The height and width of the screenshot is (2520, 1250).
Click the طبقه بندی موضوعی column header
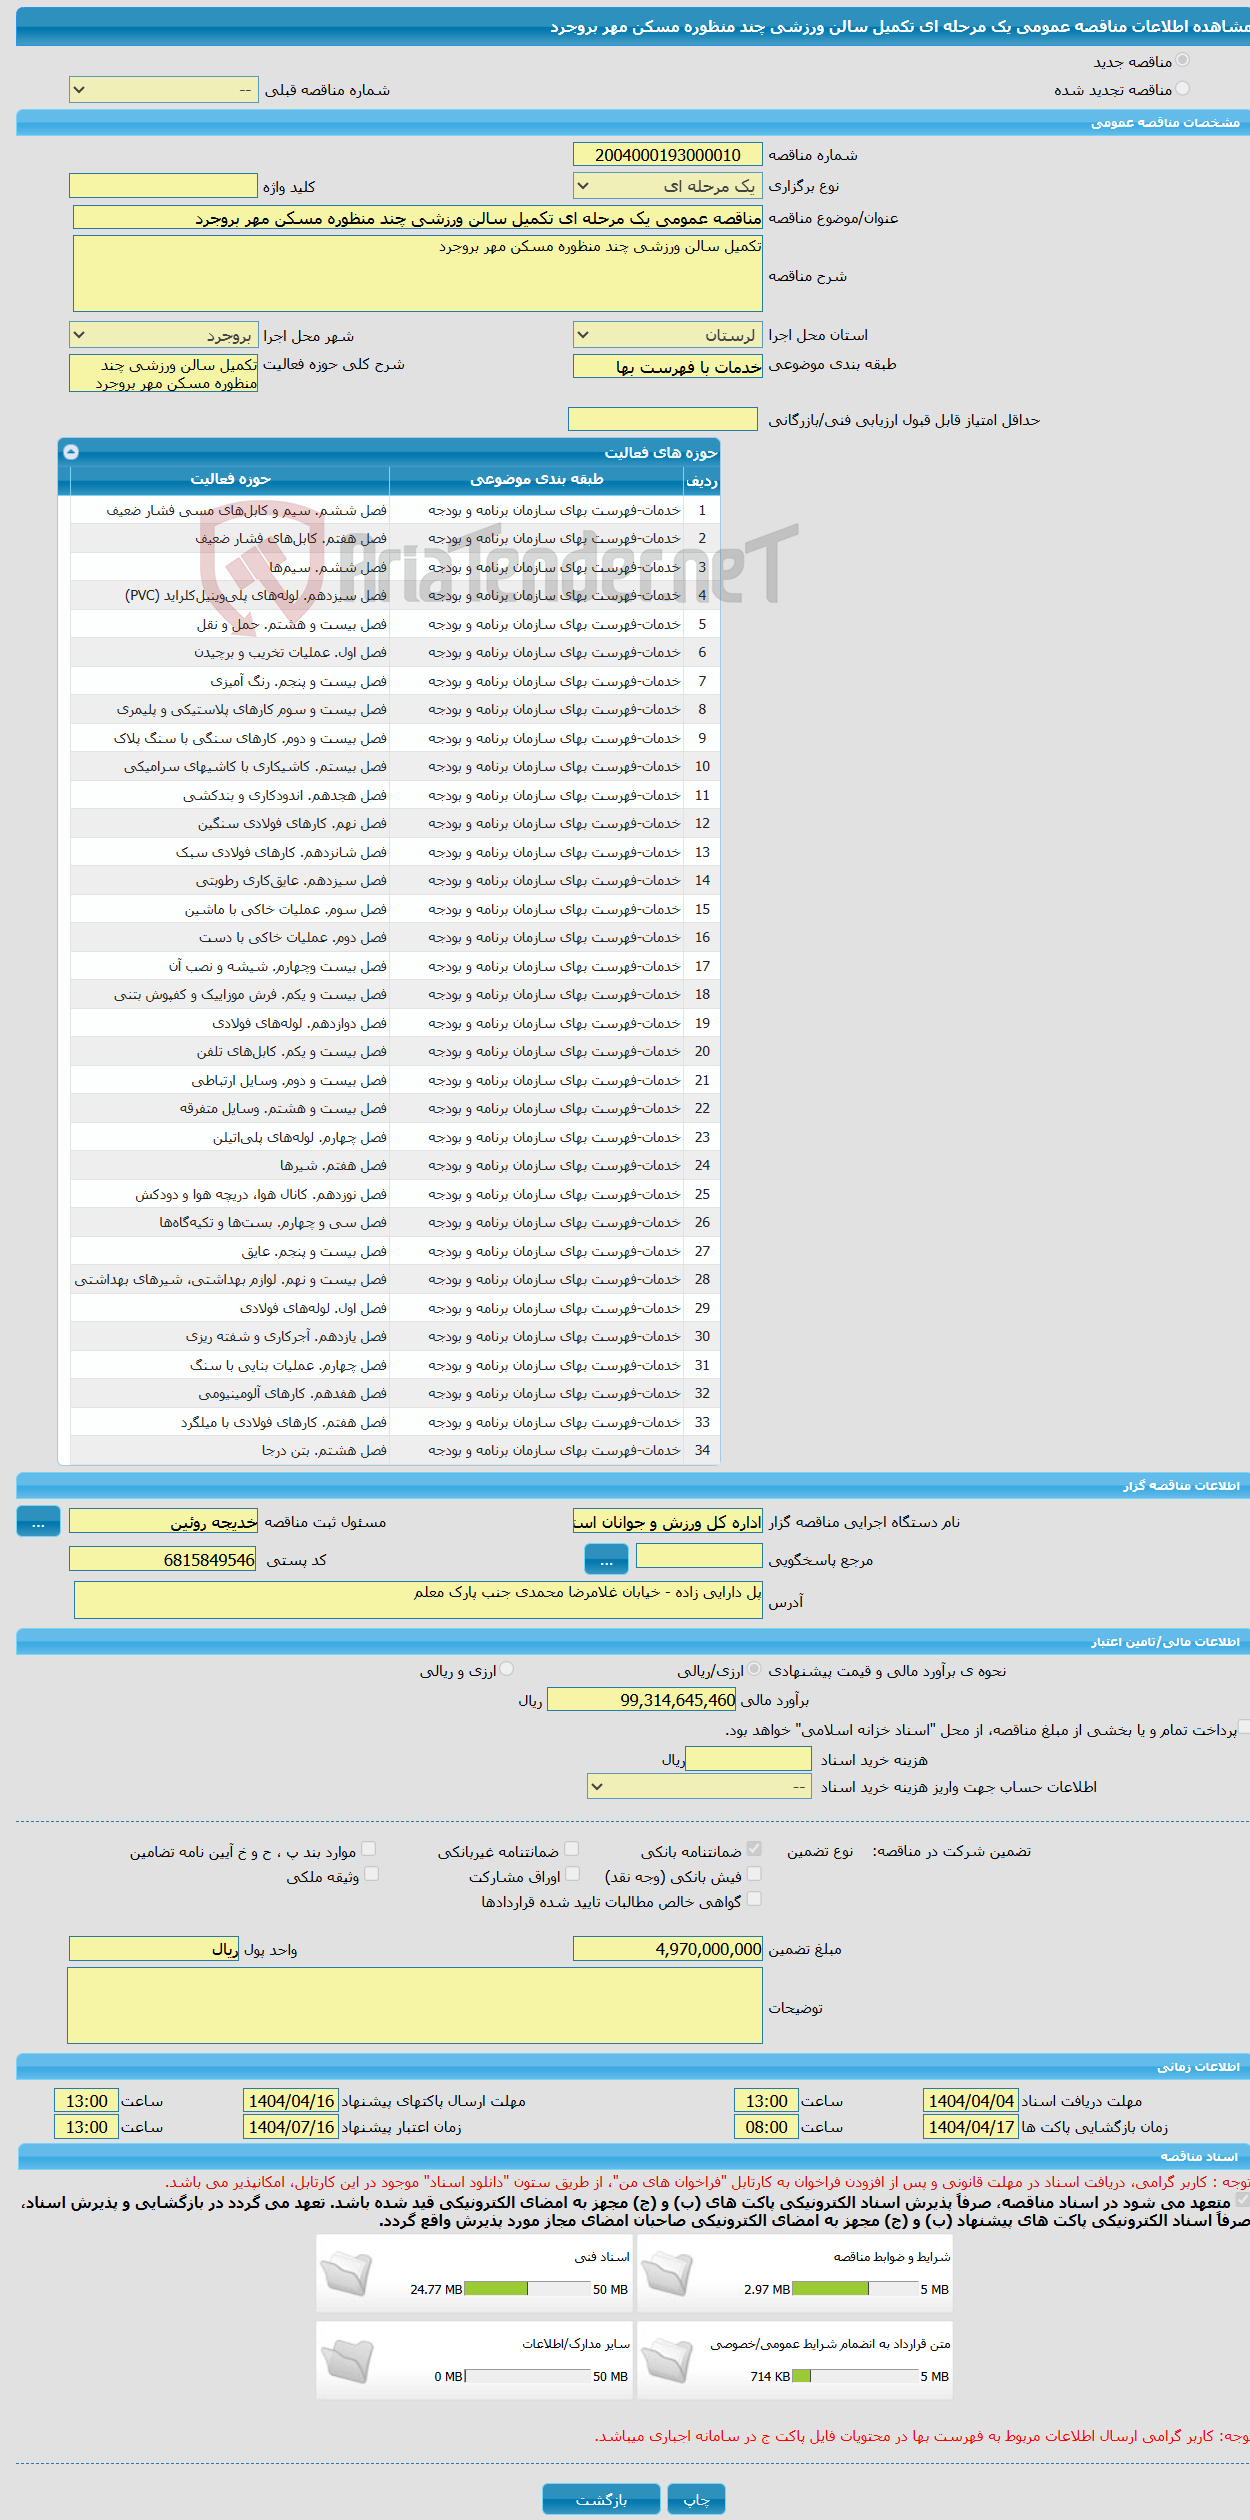[x=537, y=479]
